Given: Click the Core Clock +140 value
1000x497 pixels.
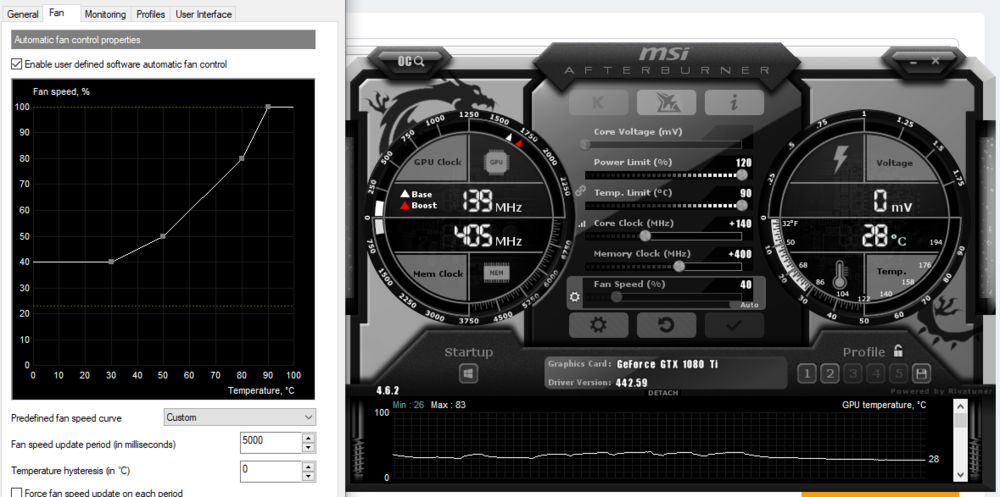Looking at the screenshot, I should [740, 223].
